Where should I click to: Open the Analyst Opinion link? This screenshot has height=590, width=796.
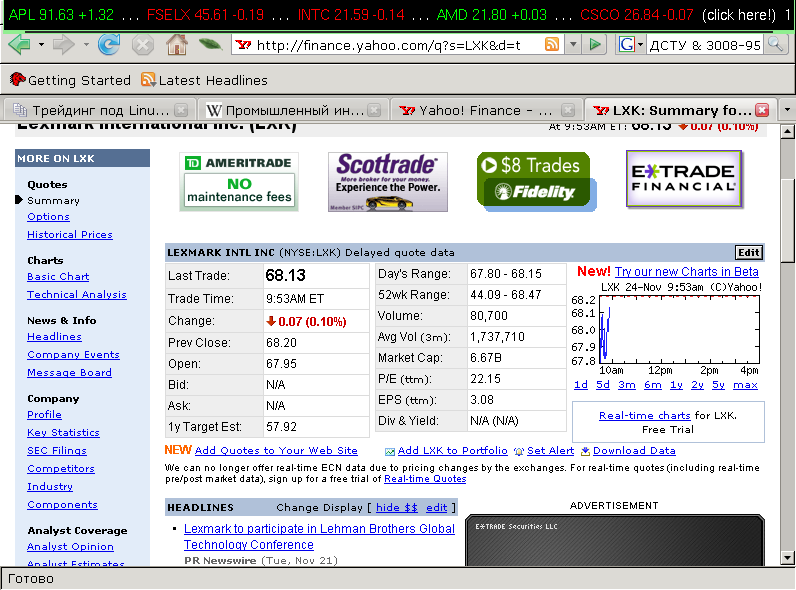pyautogui.click(x=70, y=546)
